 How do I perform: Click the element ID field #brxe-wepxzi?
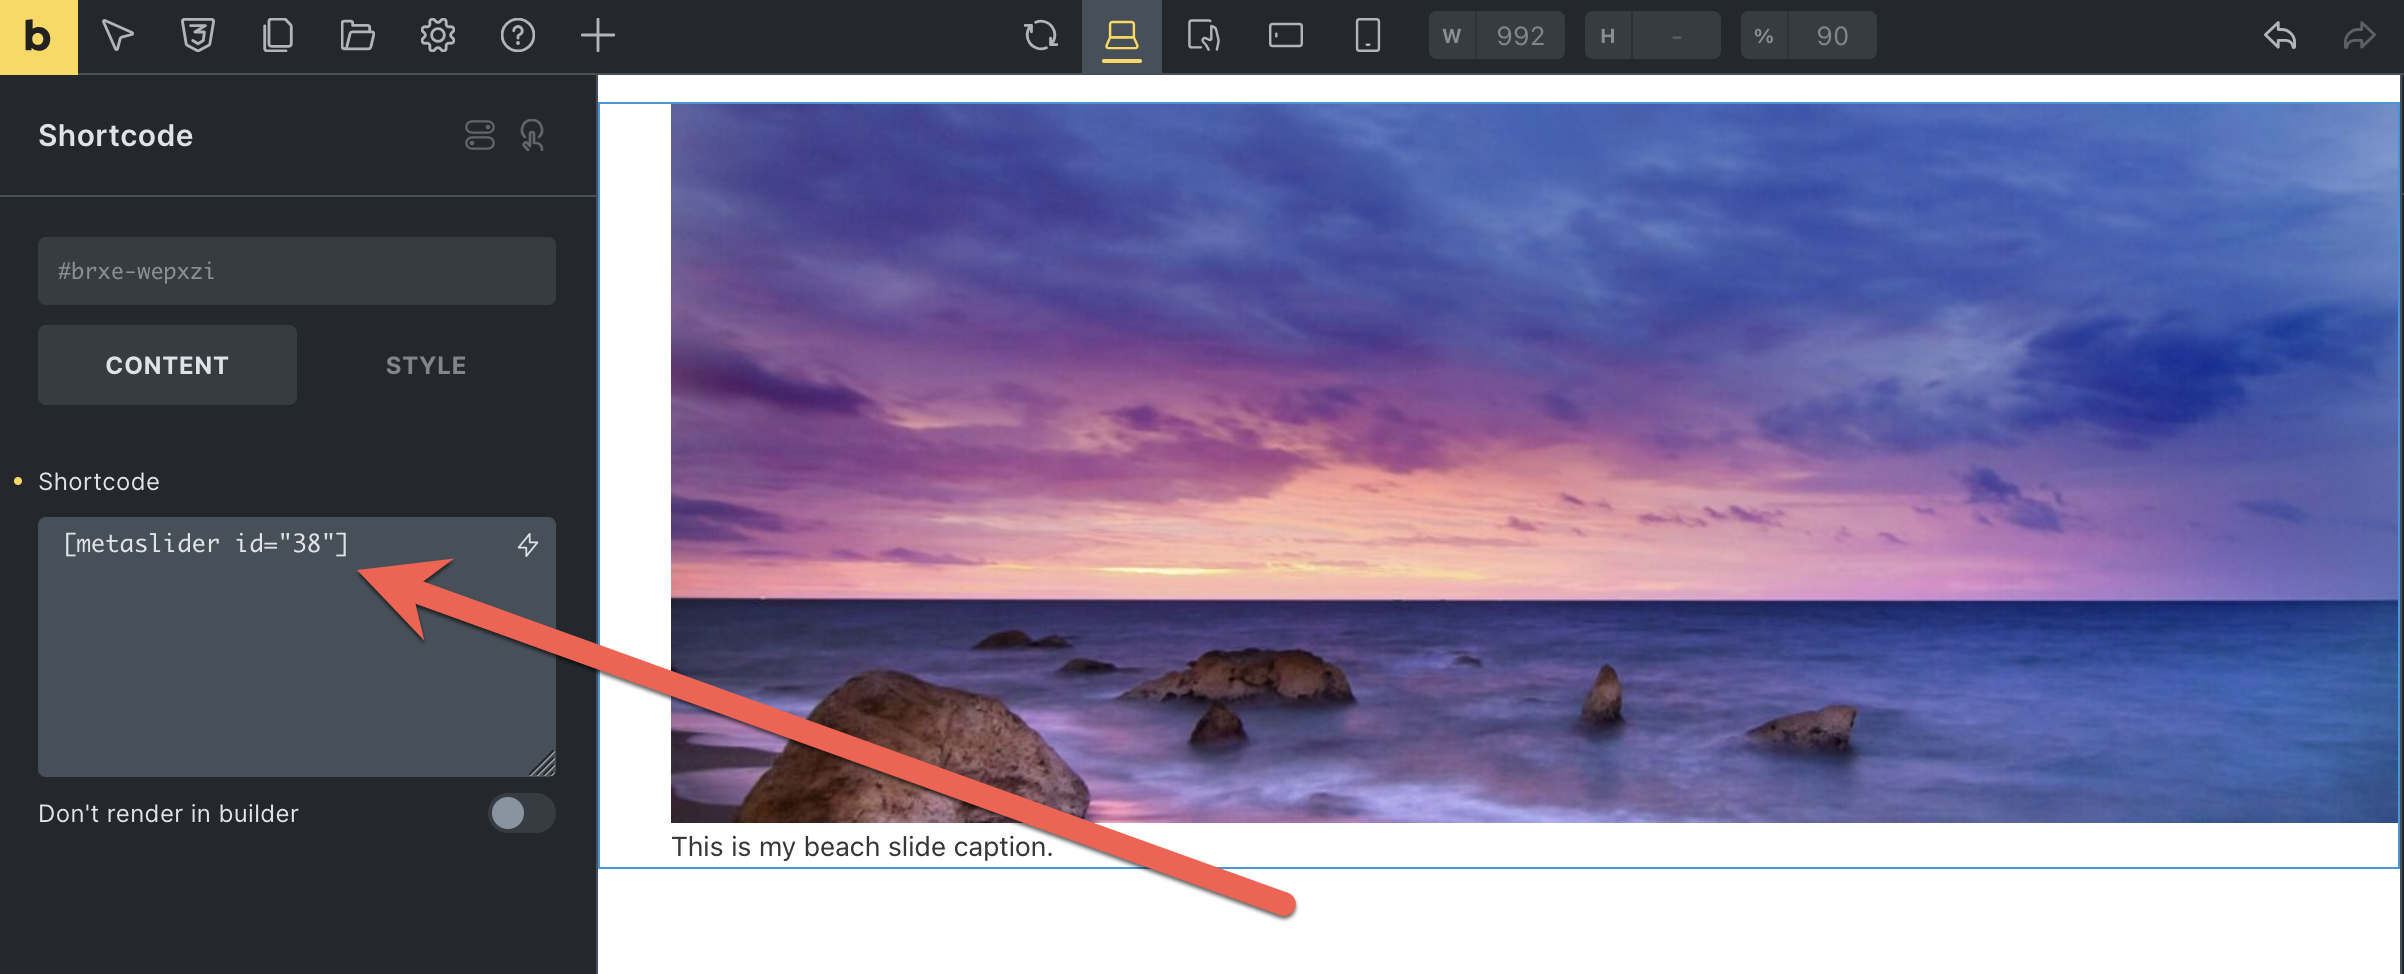[x=296, y=271]
